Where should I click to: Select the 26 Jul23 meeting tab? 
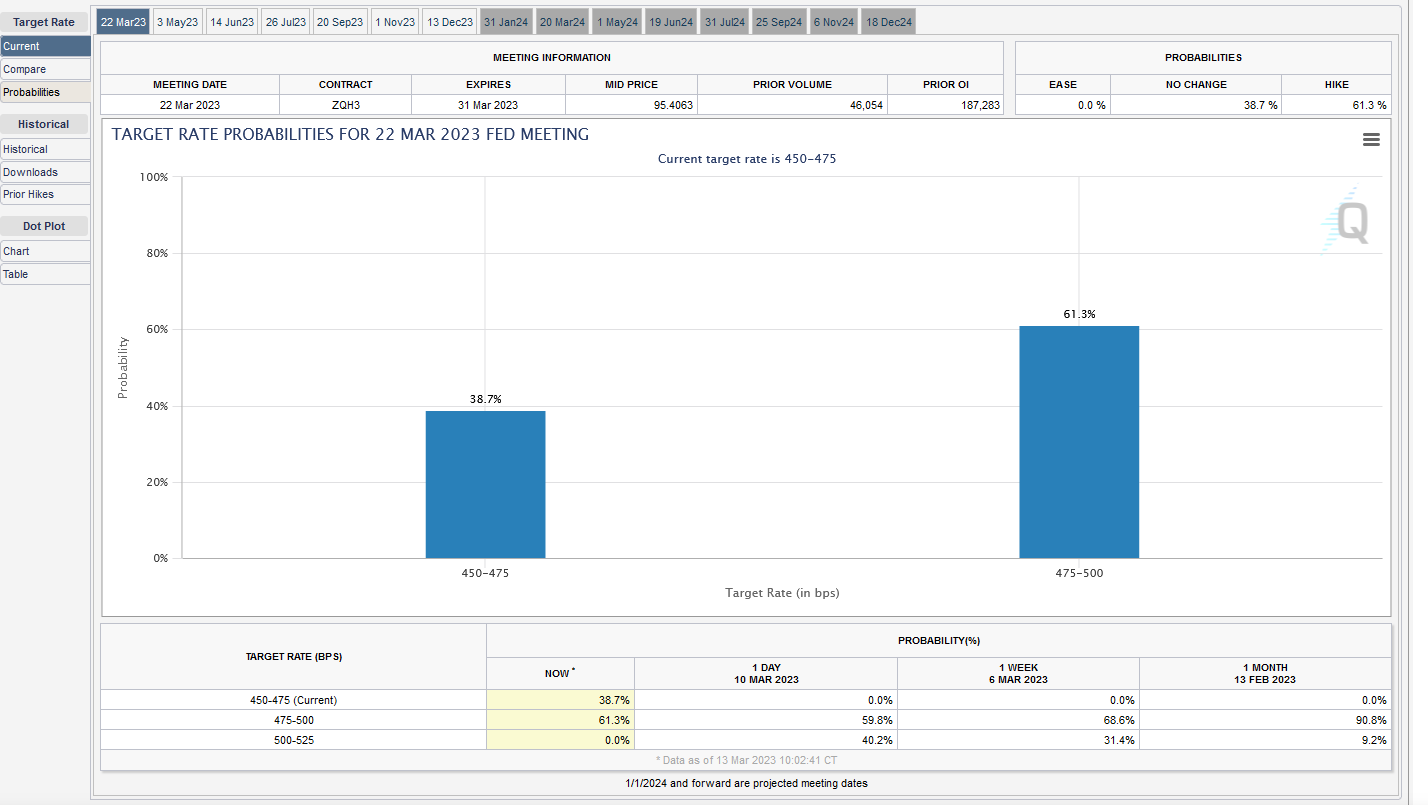(286, 22)
